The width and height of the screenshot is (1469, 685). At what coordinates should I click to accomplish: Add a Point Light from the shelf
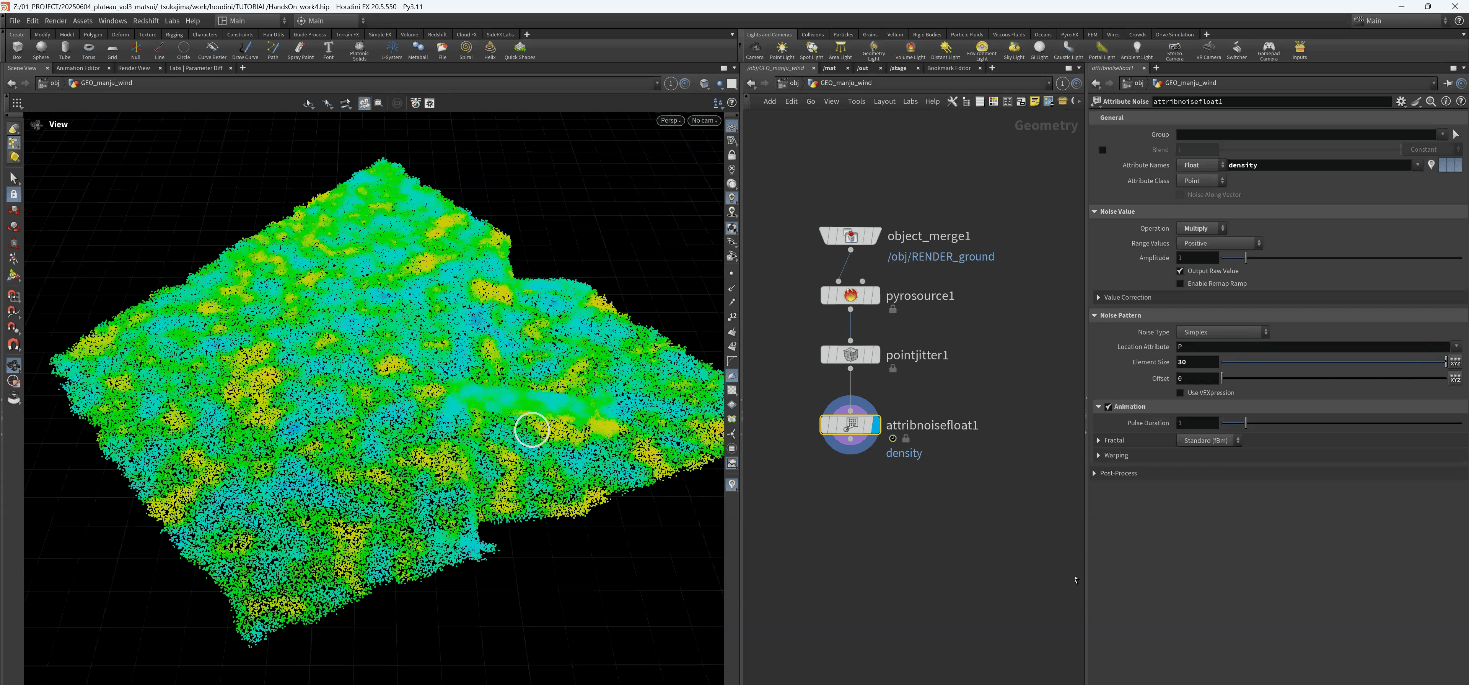[x=781, y=48]
